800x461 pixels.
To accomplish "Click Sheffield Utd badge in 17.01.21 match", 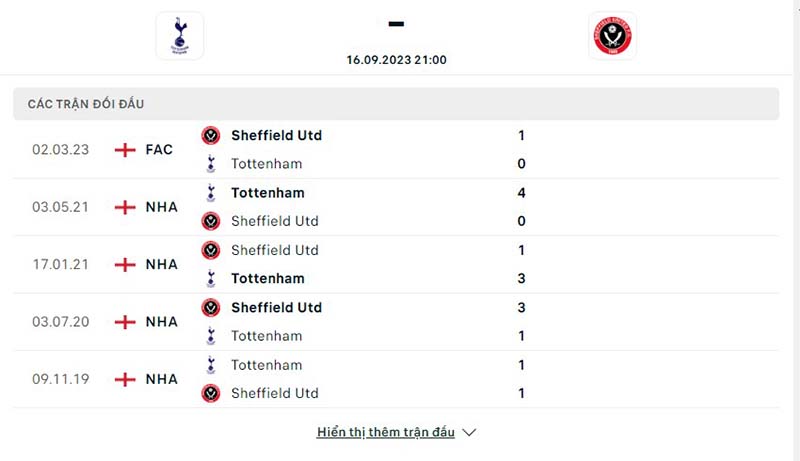I will [x=211, y=250].
